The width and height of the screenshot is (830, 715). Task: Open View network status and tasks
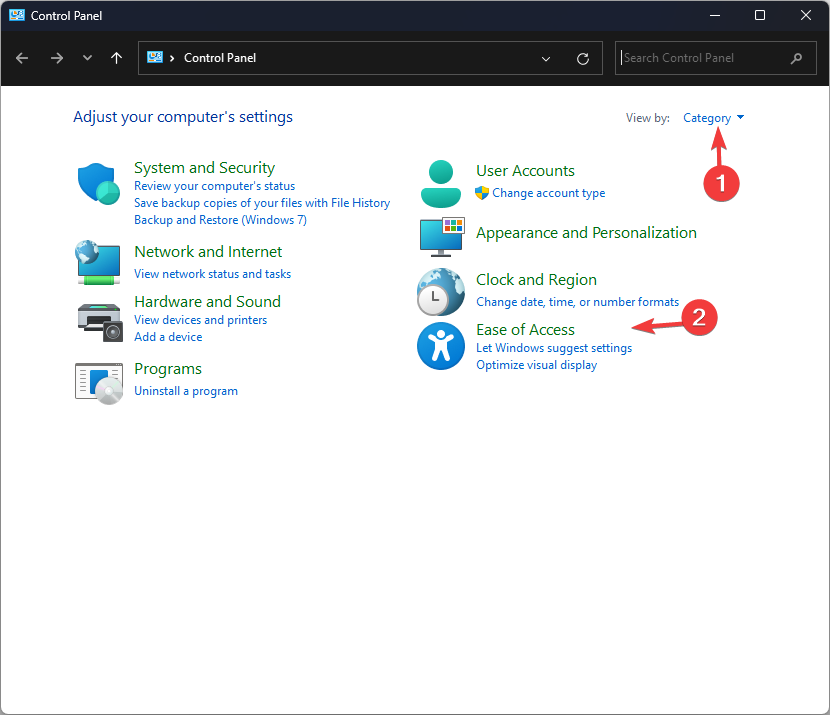point(213,274)
